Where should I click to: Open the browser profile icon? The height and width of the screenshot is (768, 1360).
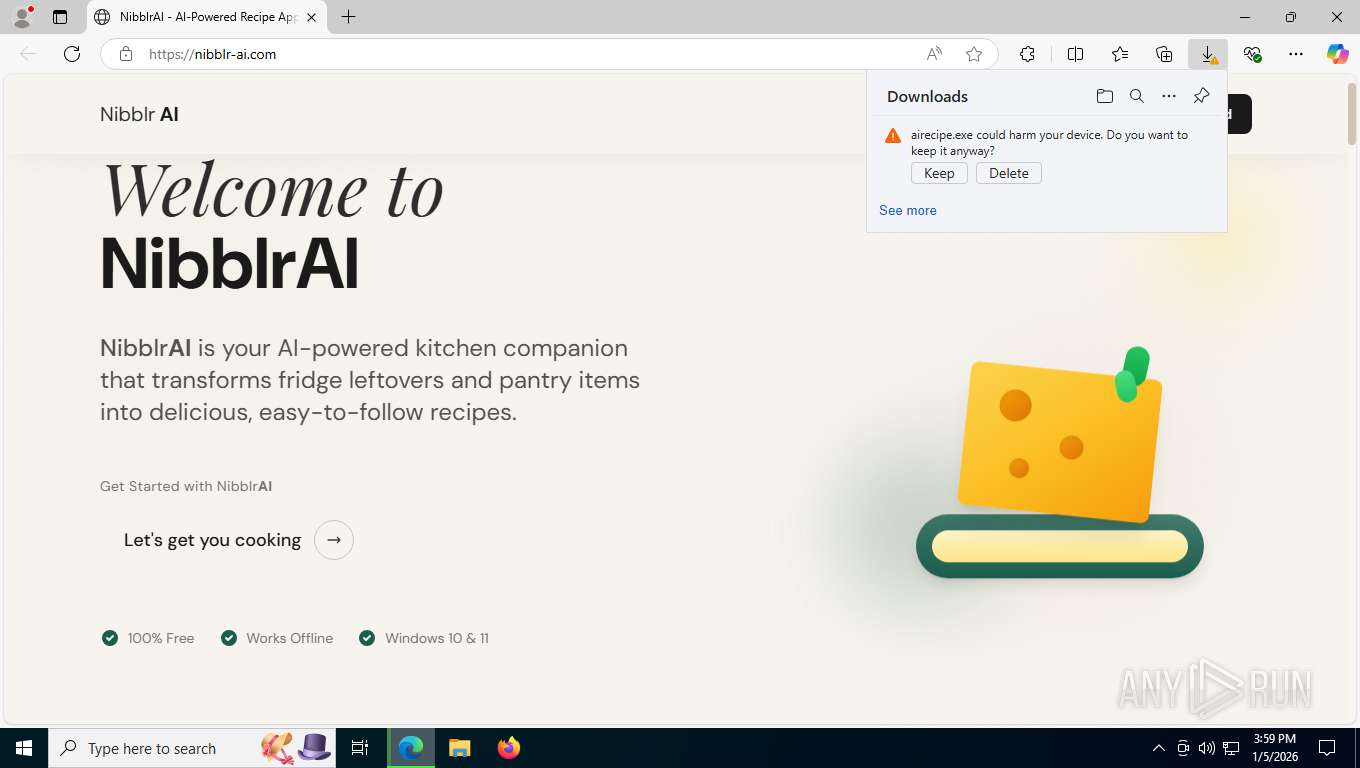click(21, 17)
